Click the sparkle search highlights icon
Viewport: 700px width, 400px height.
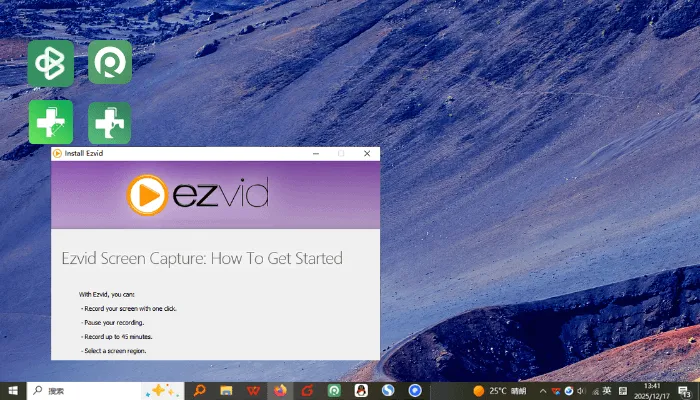click(162, 391)
